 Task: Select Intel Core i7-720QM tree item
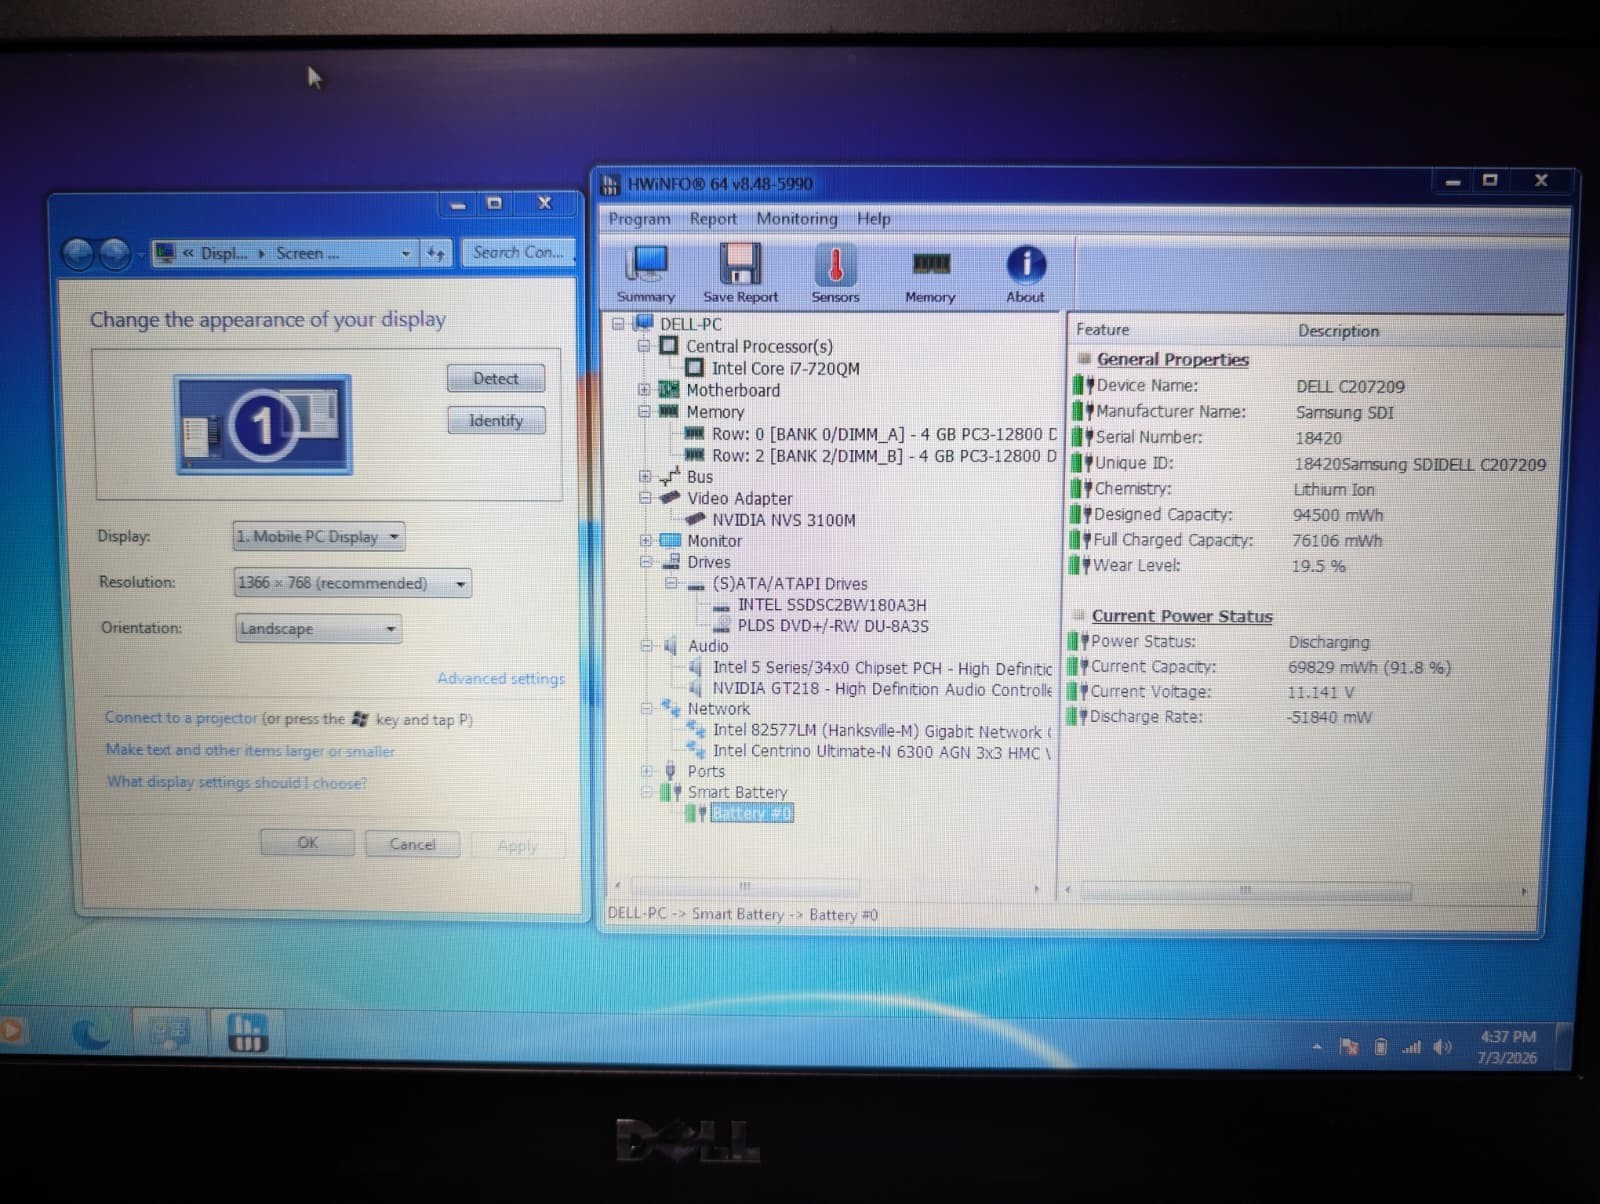[785, 368]
